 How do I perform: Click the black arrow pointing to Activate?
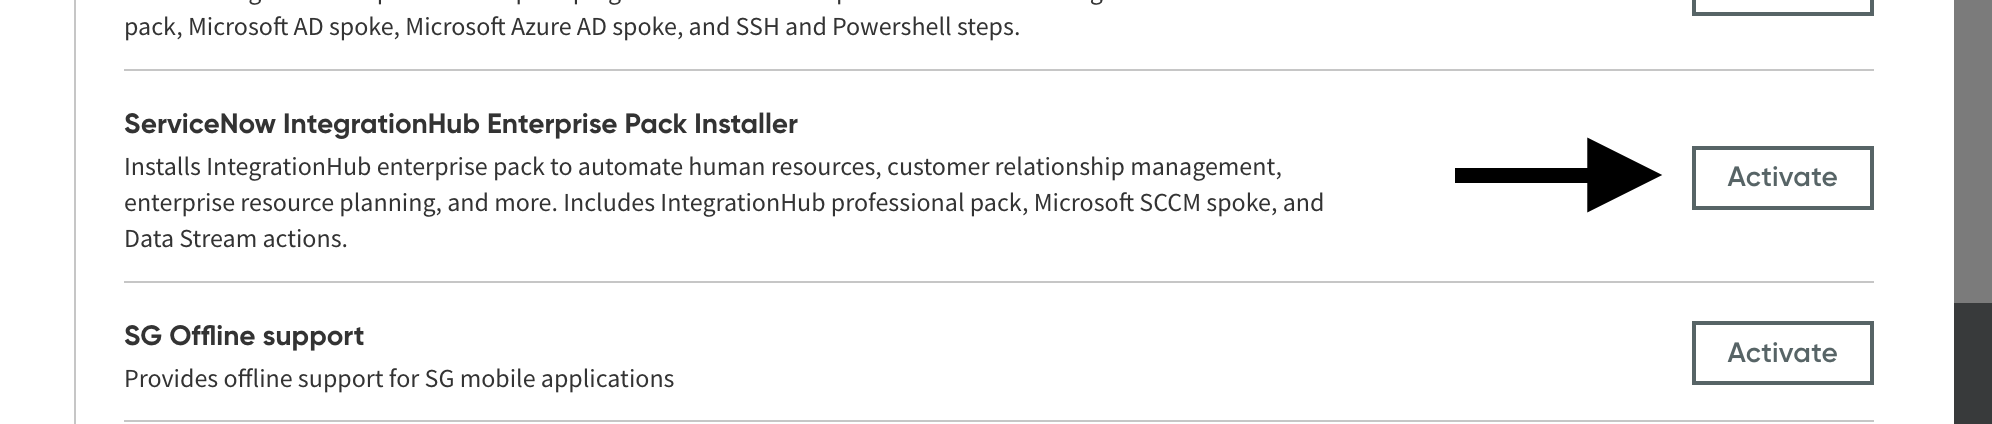[1560, 176]
